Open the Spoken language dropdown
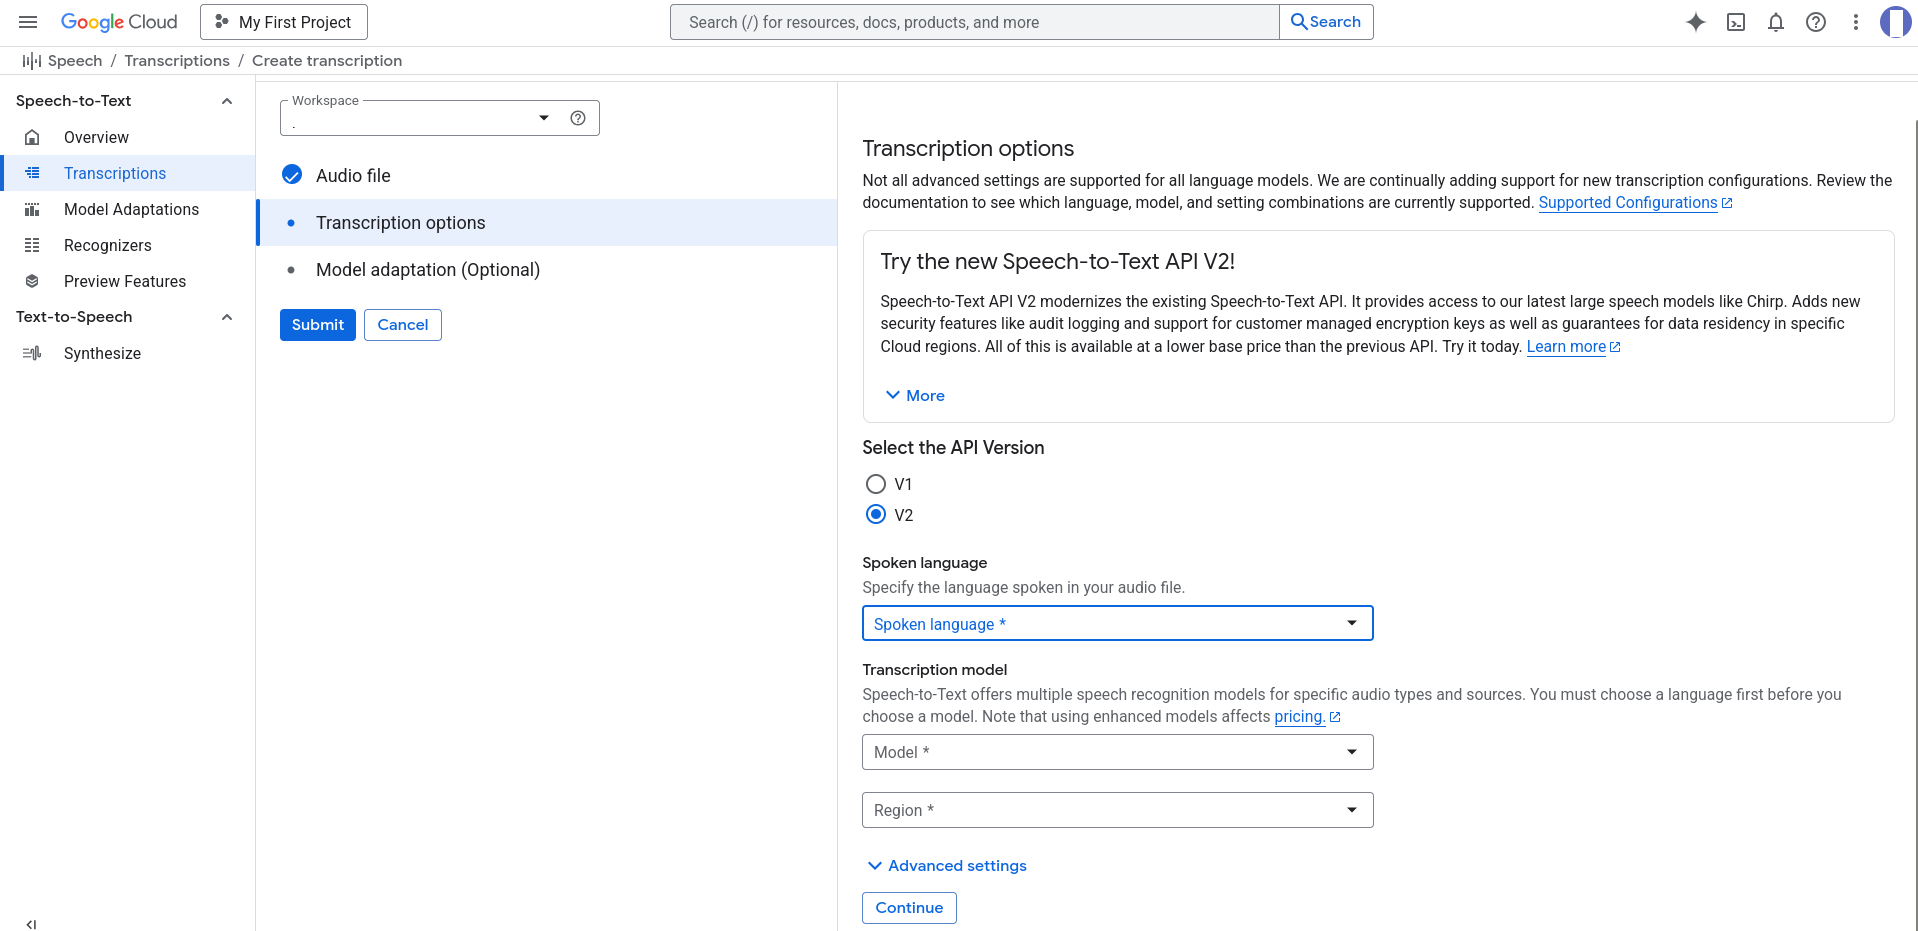 pos(1117,623)
